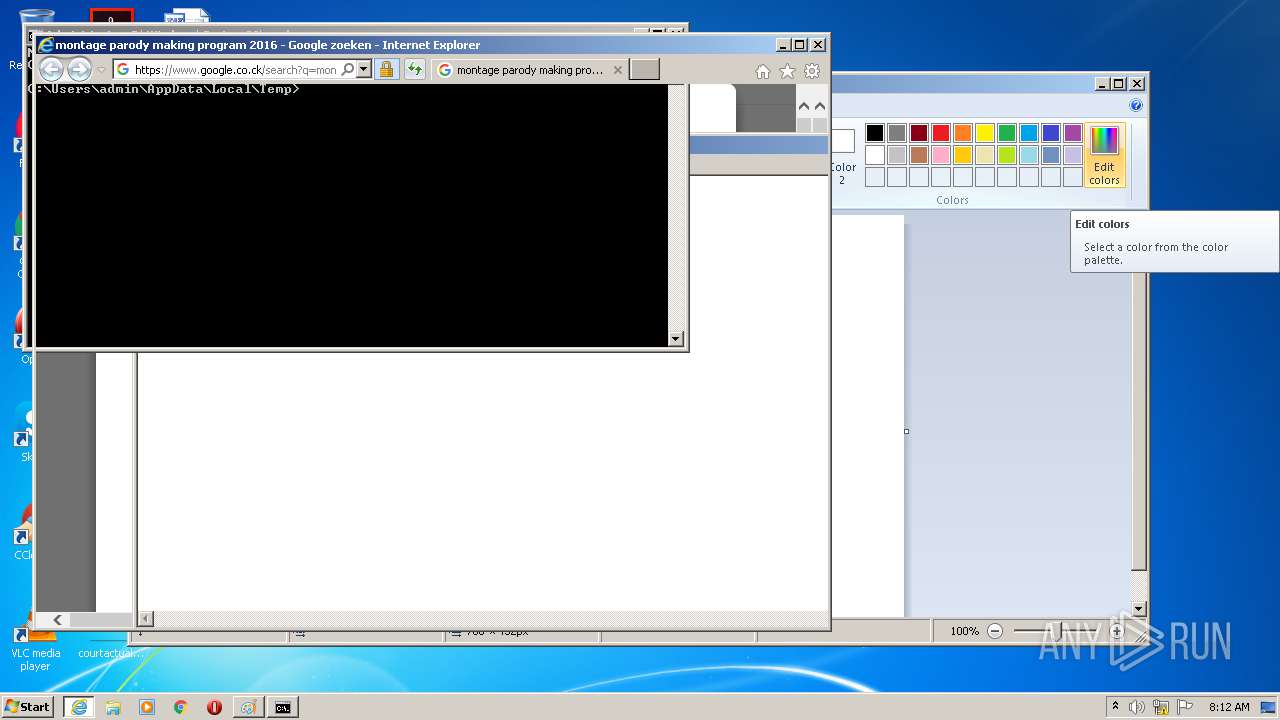Open IE Favorites star
Screen dimensions: 1280x720
(x=787, y=71)
